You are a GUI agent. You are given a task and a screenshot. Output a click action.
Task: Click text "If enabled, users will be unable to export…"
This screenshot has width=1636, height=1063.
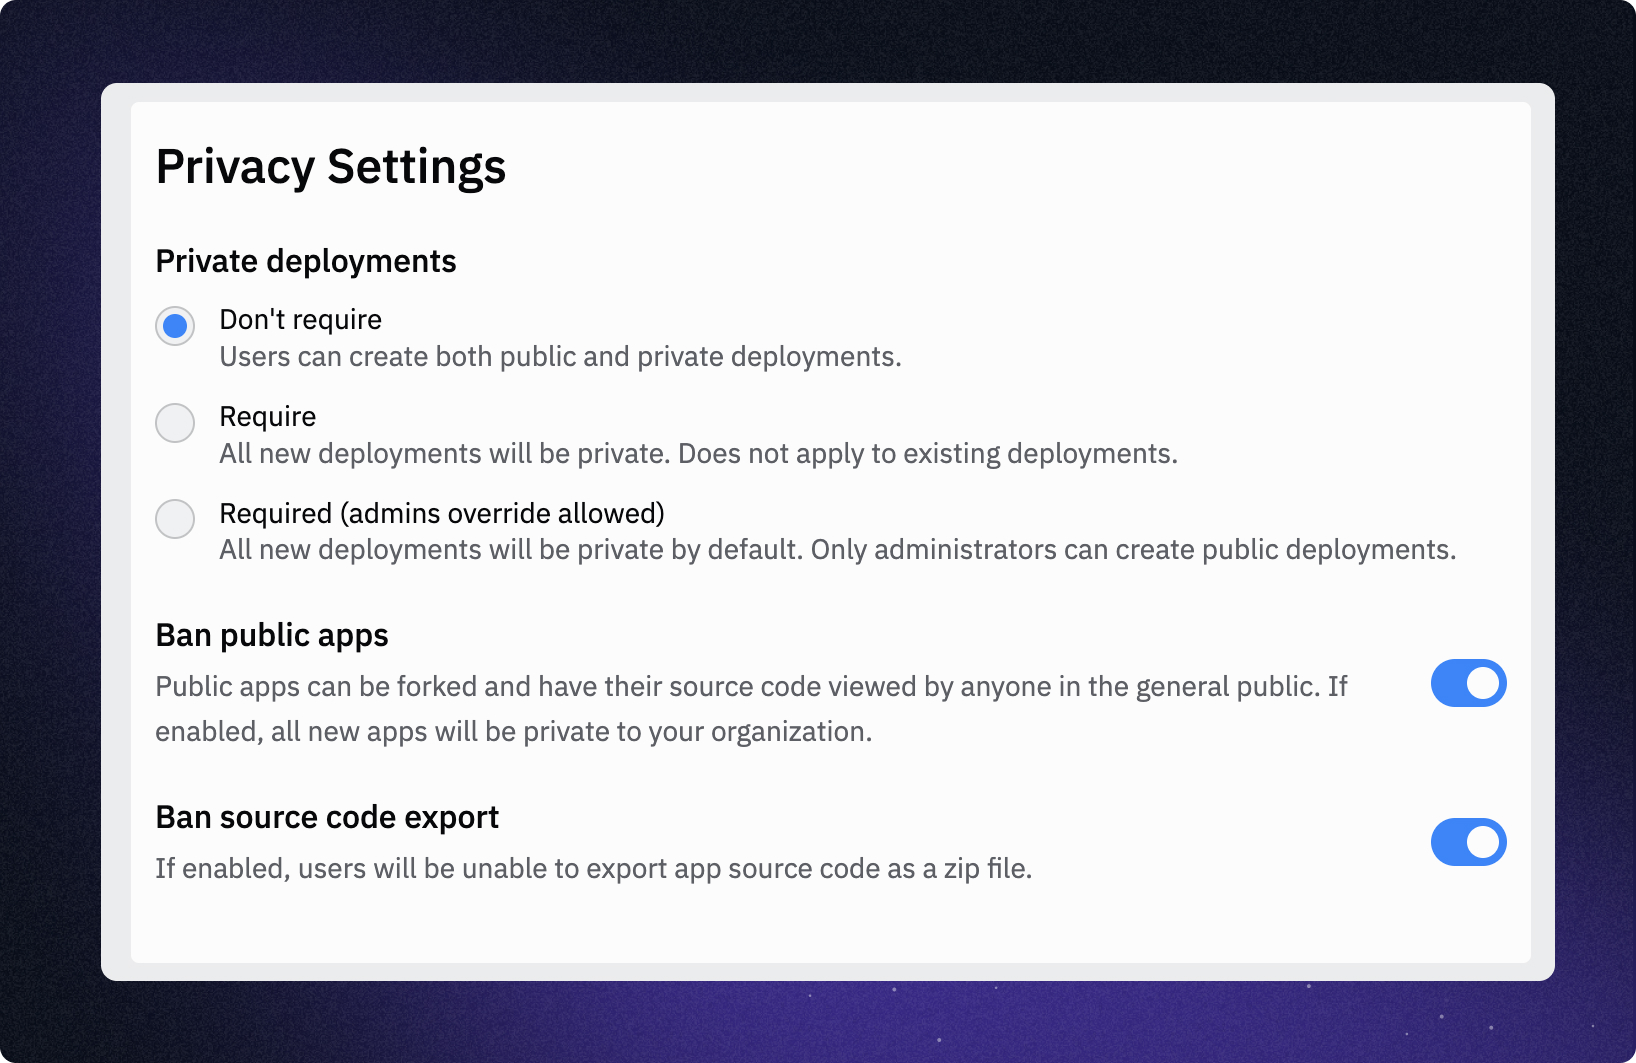(x=593, y=869)
